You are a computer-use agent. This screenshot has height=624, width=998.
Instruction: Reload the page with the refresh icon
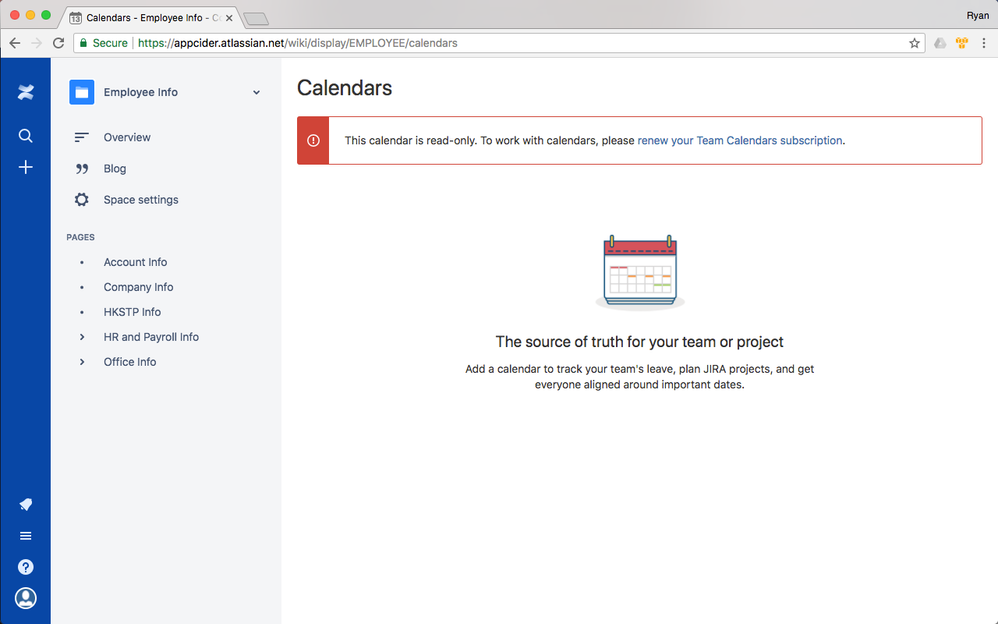(59, 43)
